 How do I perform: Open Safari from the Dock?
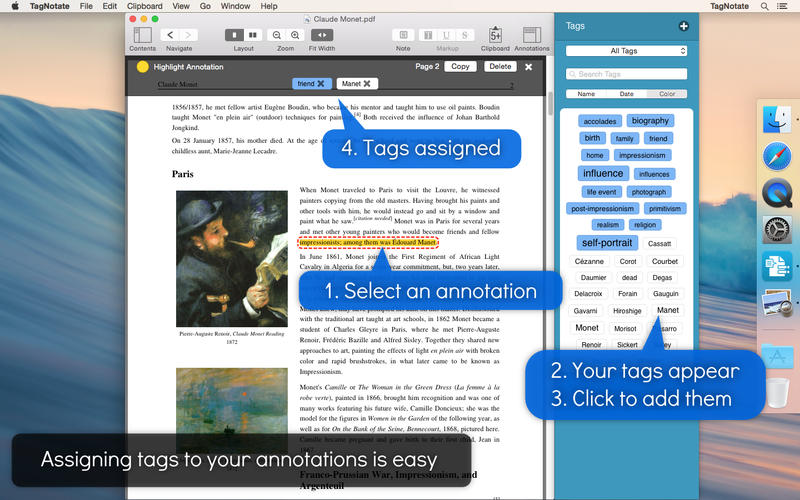(x=777, y=156)
